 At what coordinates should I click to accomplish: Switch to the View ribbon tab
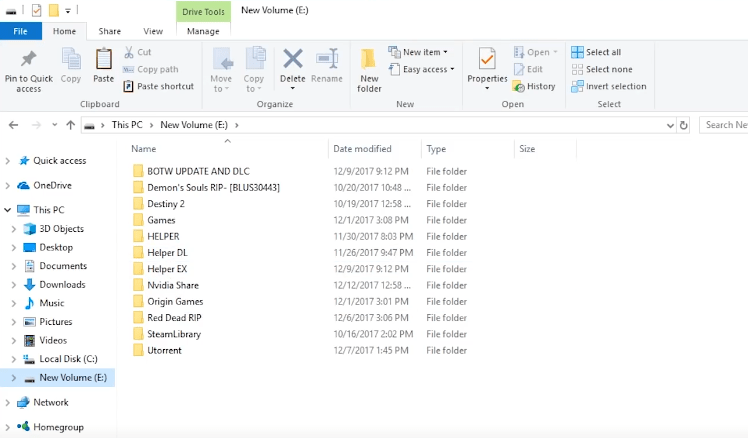pos(153,31)
